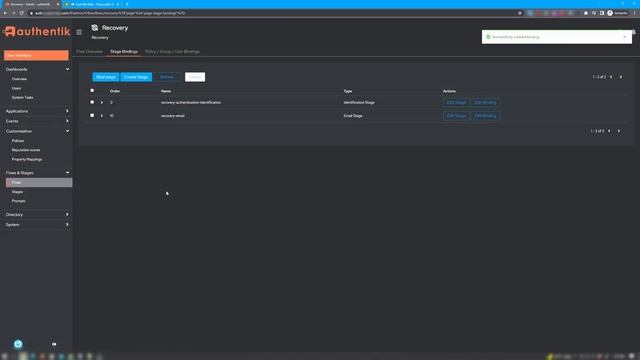The height and width of the screenshot is (360, 640).
Task: Go to next page in top pagination
Action: click(621, 77)
